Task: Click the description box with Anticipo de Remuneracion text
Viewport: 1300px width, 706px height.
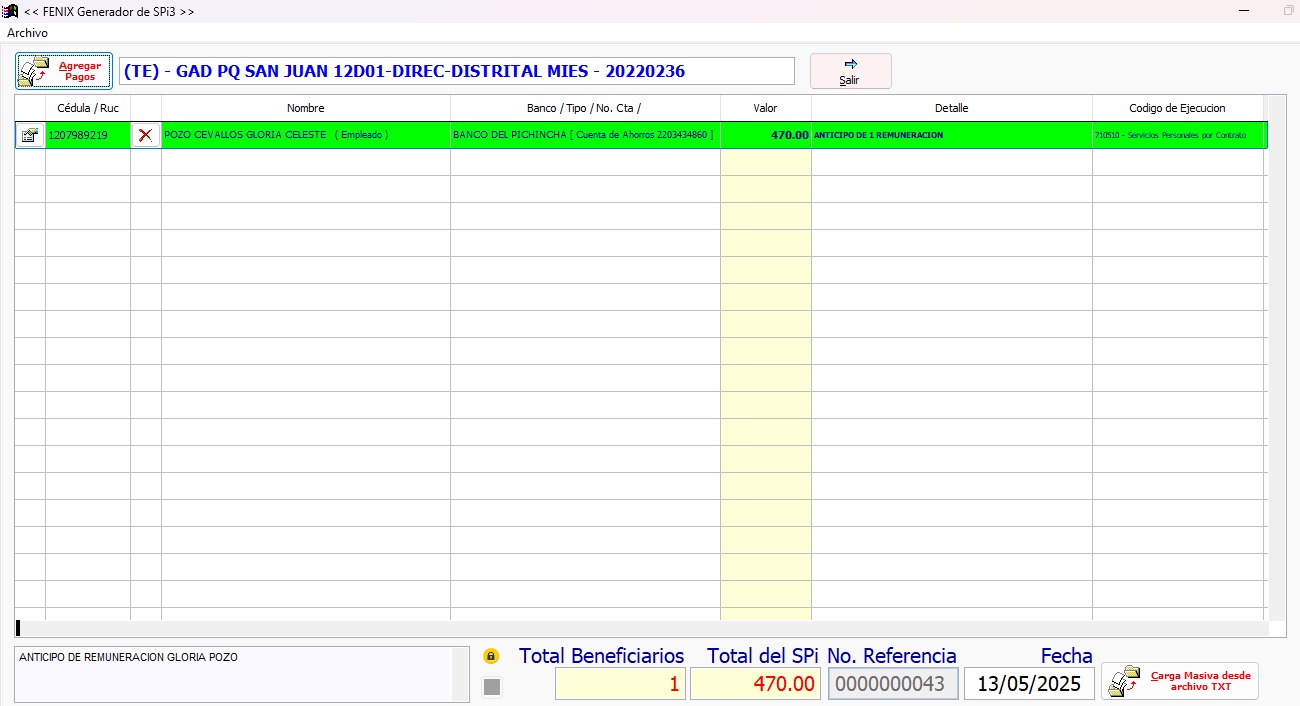Action: pos(235,673)
